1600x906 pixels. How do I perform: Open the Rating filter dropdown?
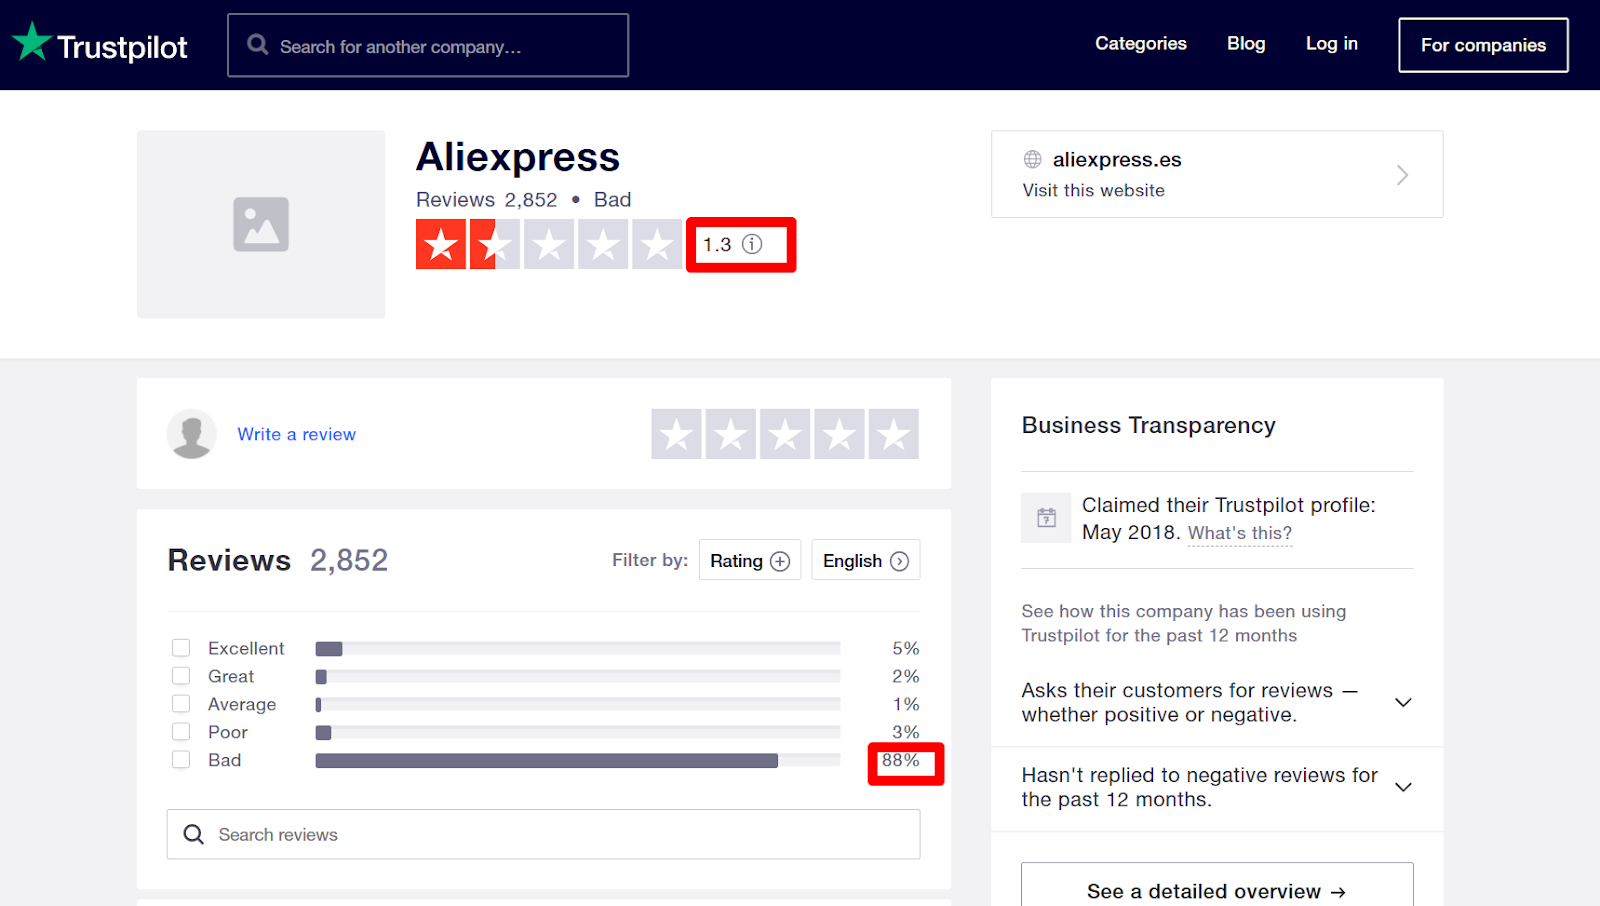(x=750, y=561)
